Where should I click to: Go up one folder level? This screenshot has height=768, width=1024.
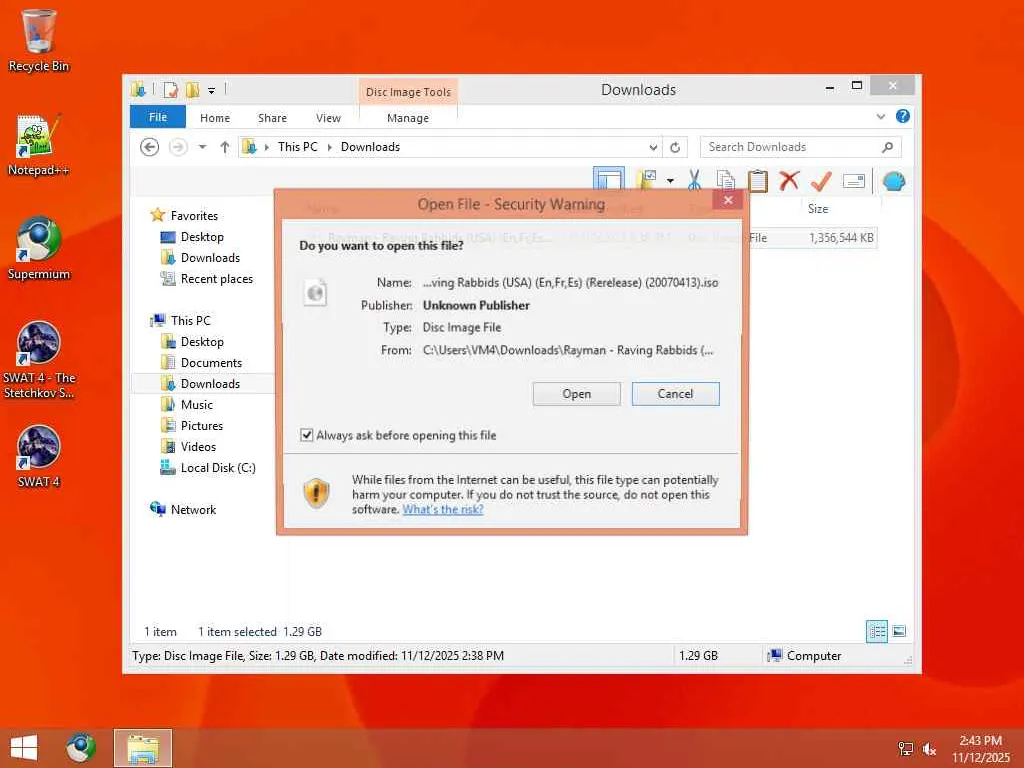[x=225, y=147]
